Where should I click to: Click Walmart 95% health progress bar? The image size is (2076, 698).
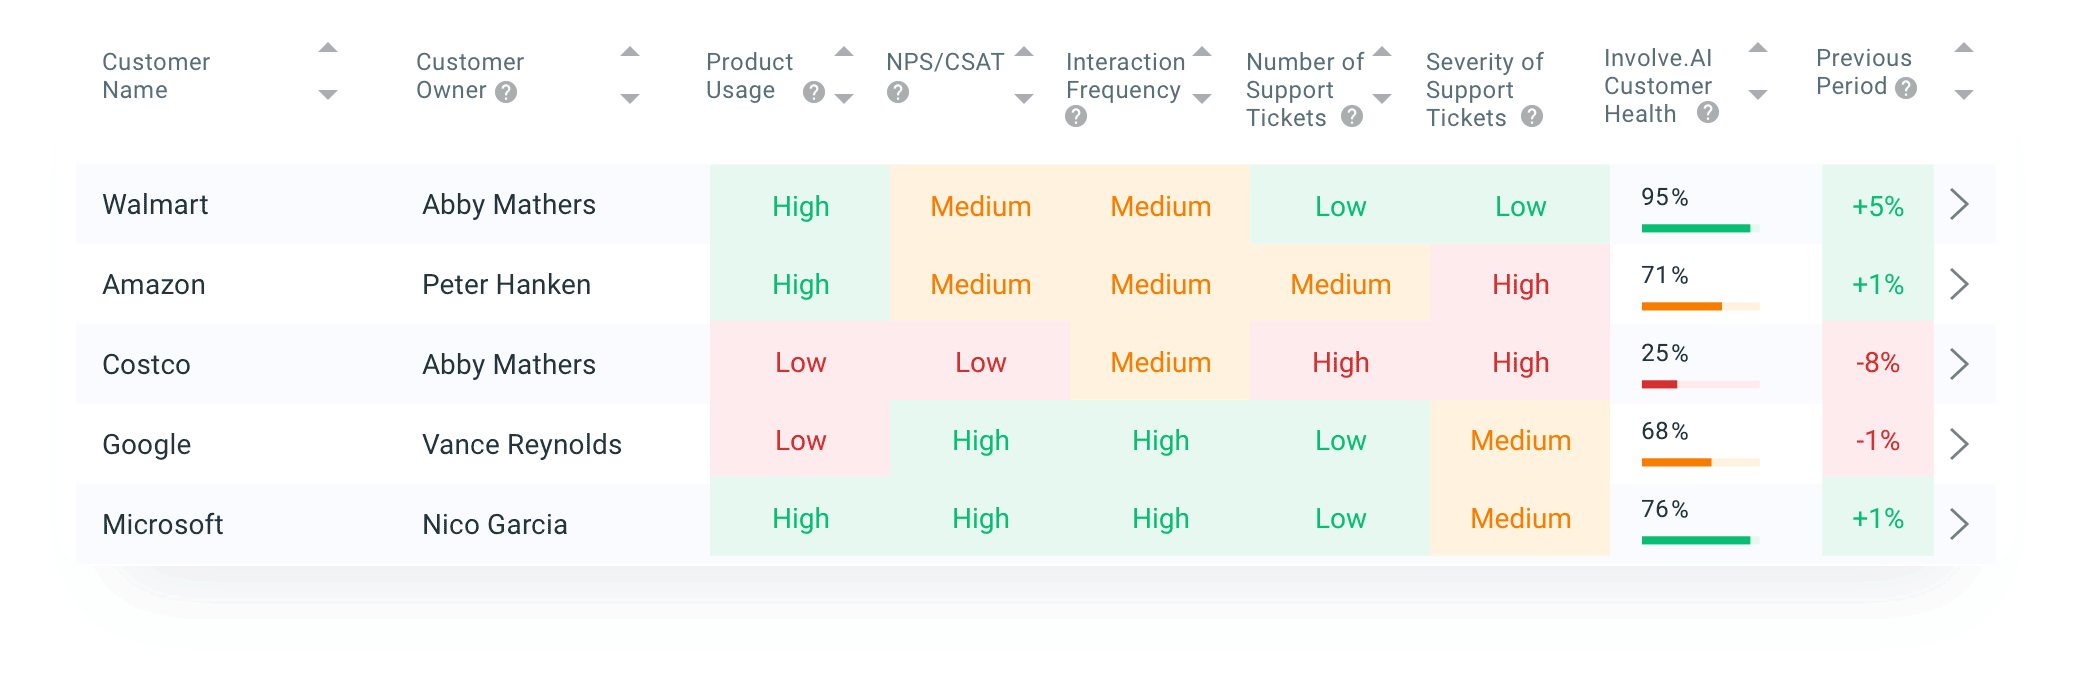[1700, 229]
